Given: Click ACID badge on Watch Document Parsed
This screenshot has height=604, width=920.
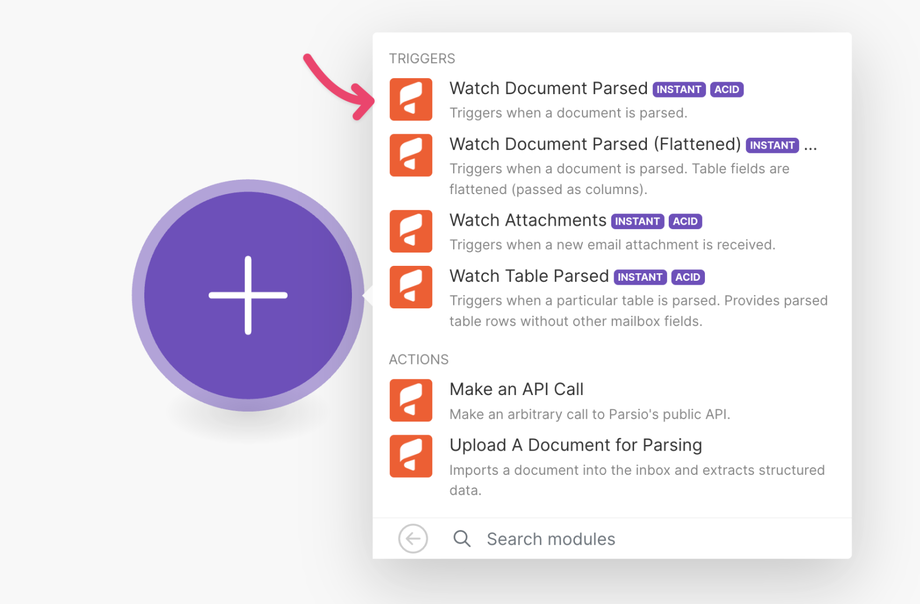Looking at the screenshot, I should point(727,89).
